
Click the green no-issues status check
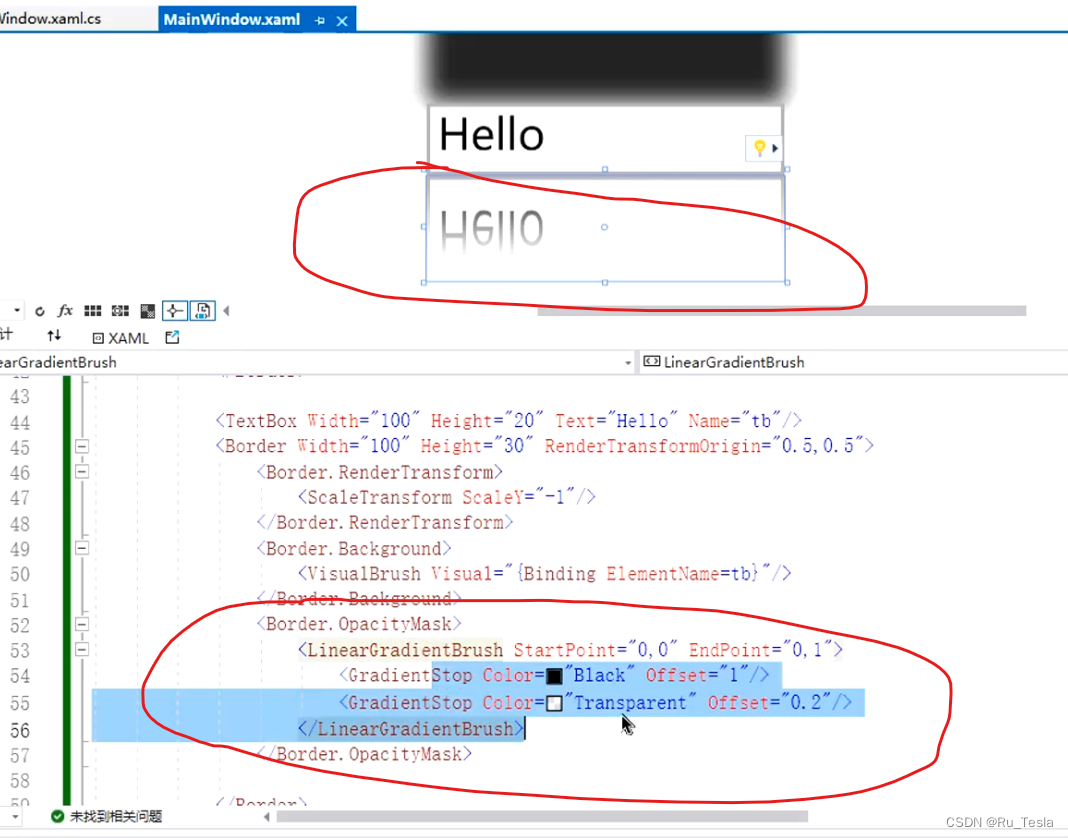tap(58, 816)
